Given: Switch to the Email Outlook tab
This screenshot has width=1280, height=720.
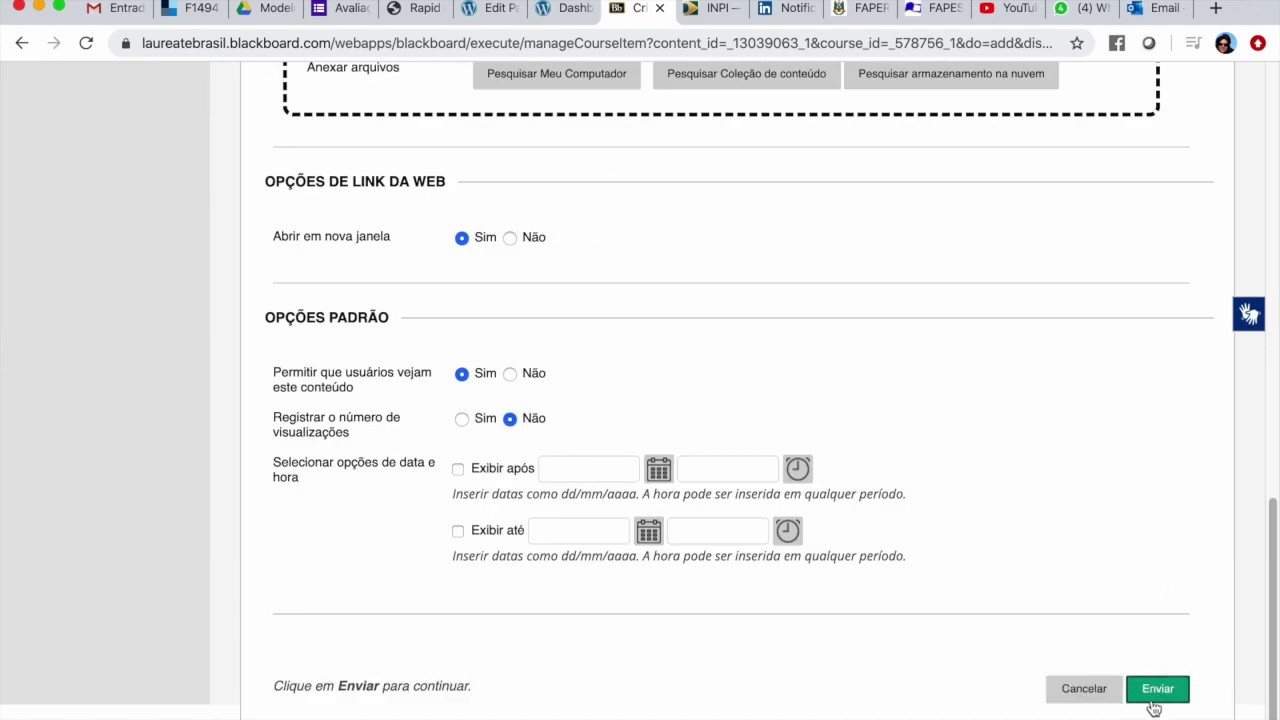Looking at the screenshot, I should [x=1156, y=8].
